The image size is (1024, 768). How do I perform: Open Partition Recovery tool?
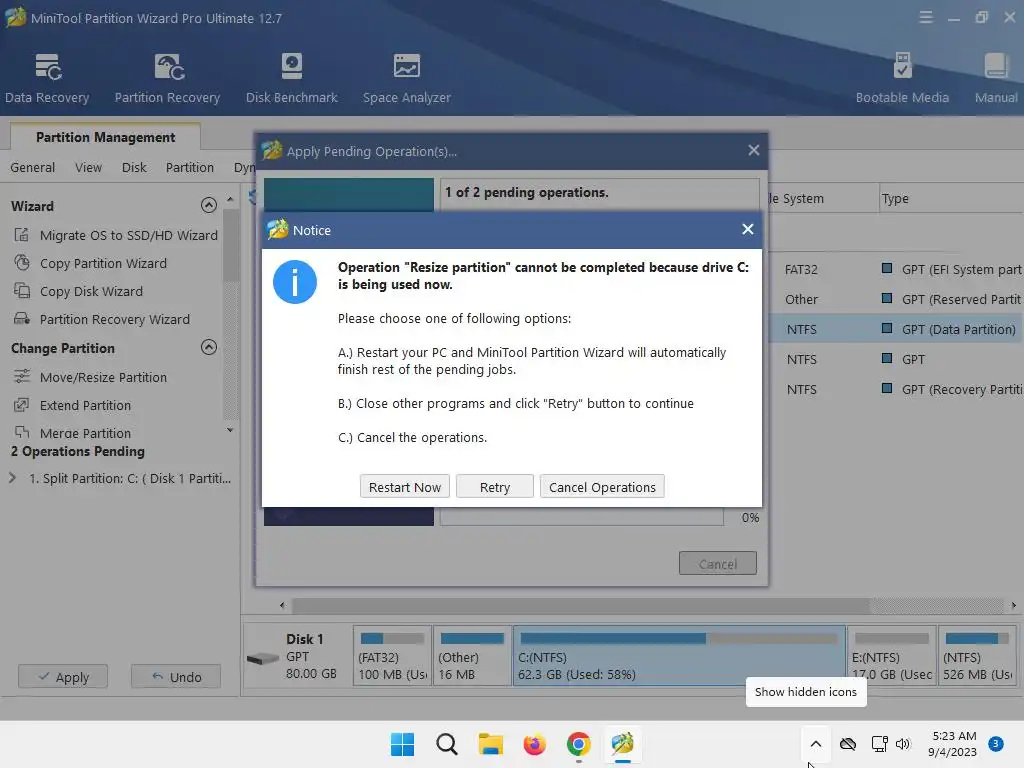[x=167, y=78]
